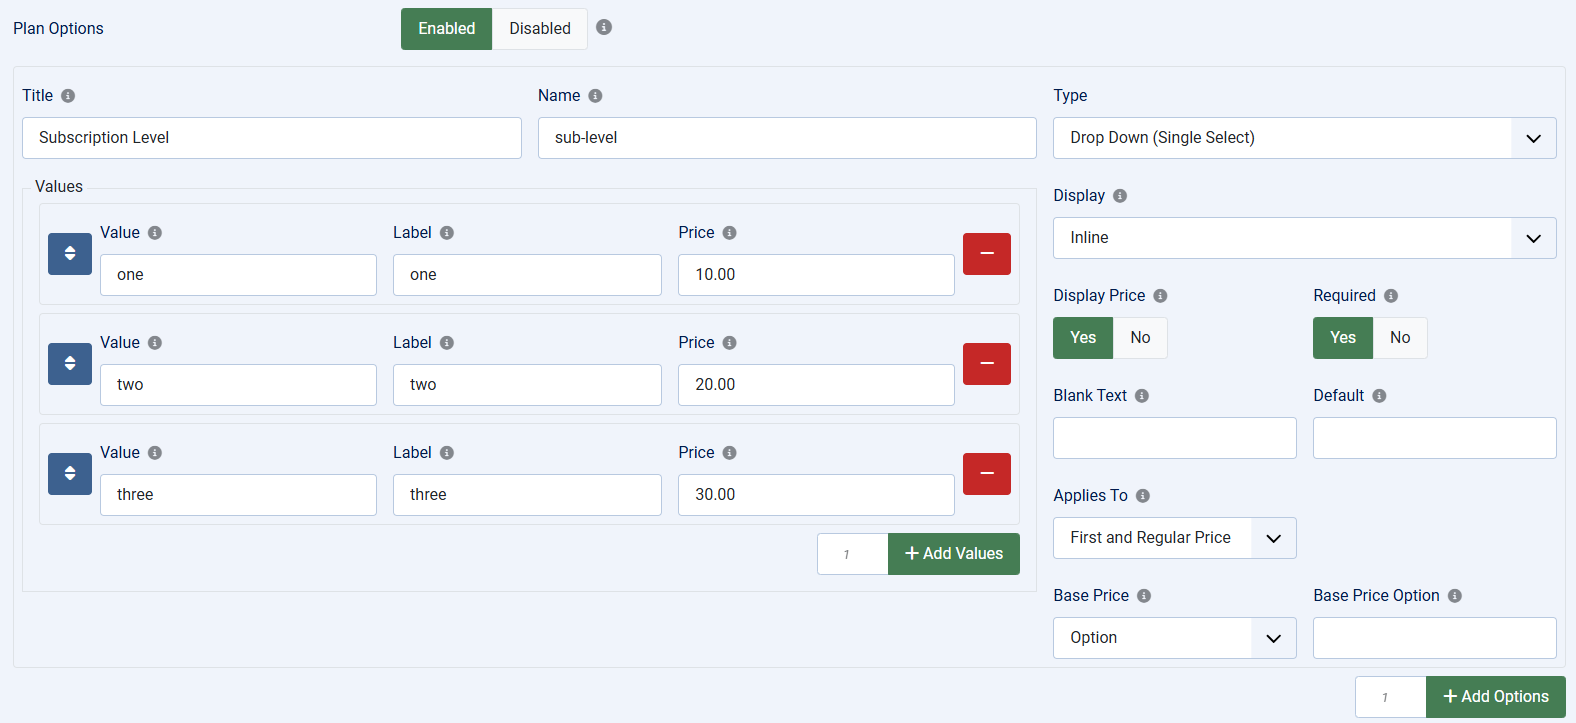Set Required to No

coord(1400,338)
